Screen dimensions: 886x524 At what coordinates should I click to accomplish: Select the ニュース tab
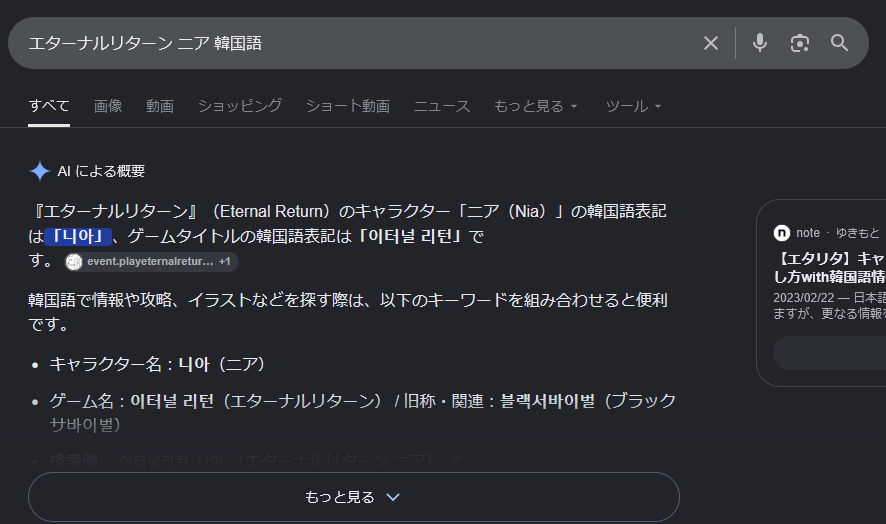(x=442, y=106)
